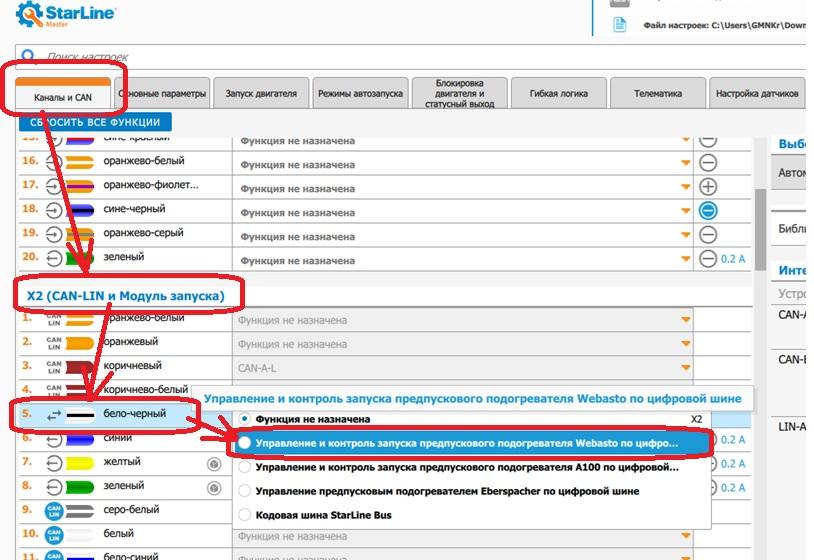Click the plus icon on row 17
Screen dimensions: 814x560
click(x=708, y=187)
